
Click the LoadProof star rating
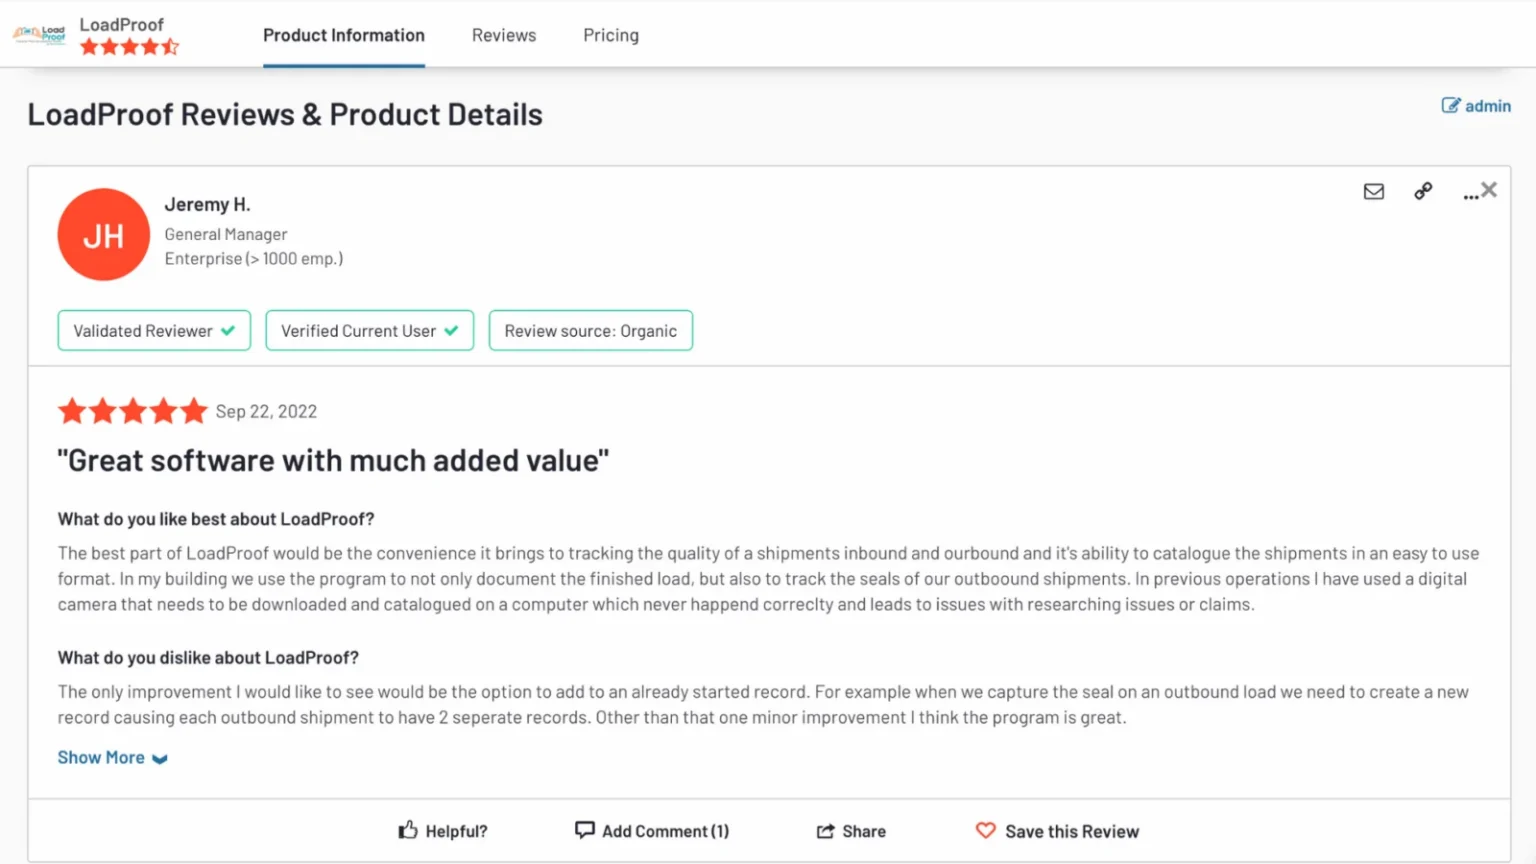129,46
